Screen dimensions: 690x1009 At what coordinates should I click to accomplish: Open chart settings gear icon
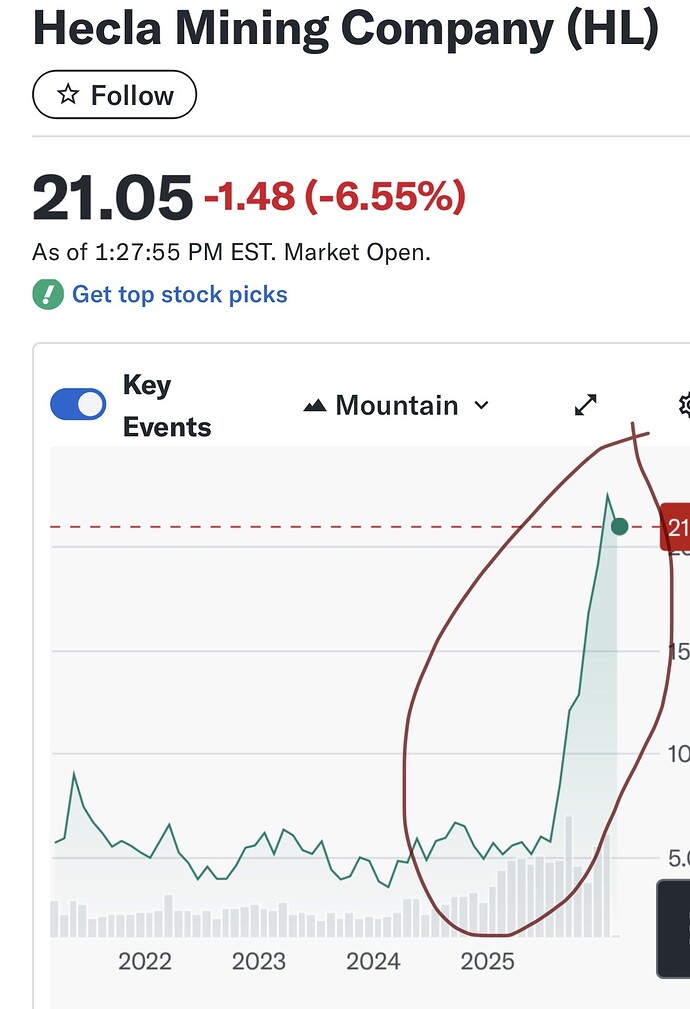[x=685, y=405]
